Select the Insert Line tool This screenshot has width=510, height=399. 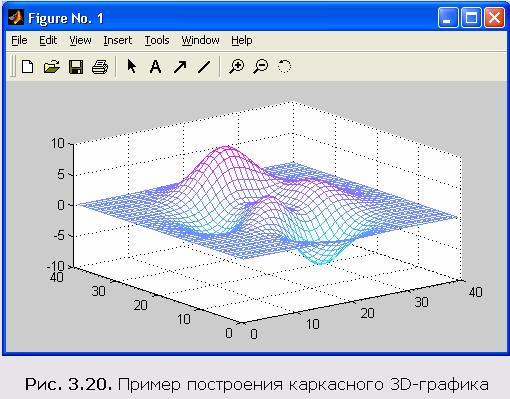(204, 66)
